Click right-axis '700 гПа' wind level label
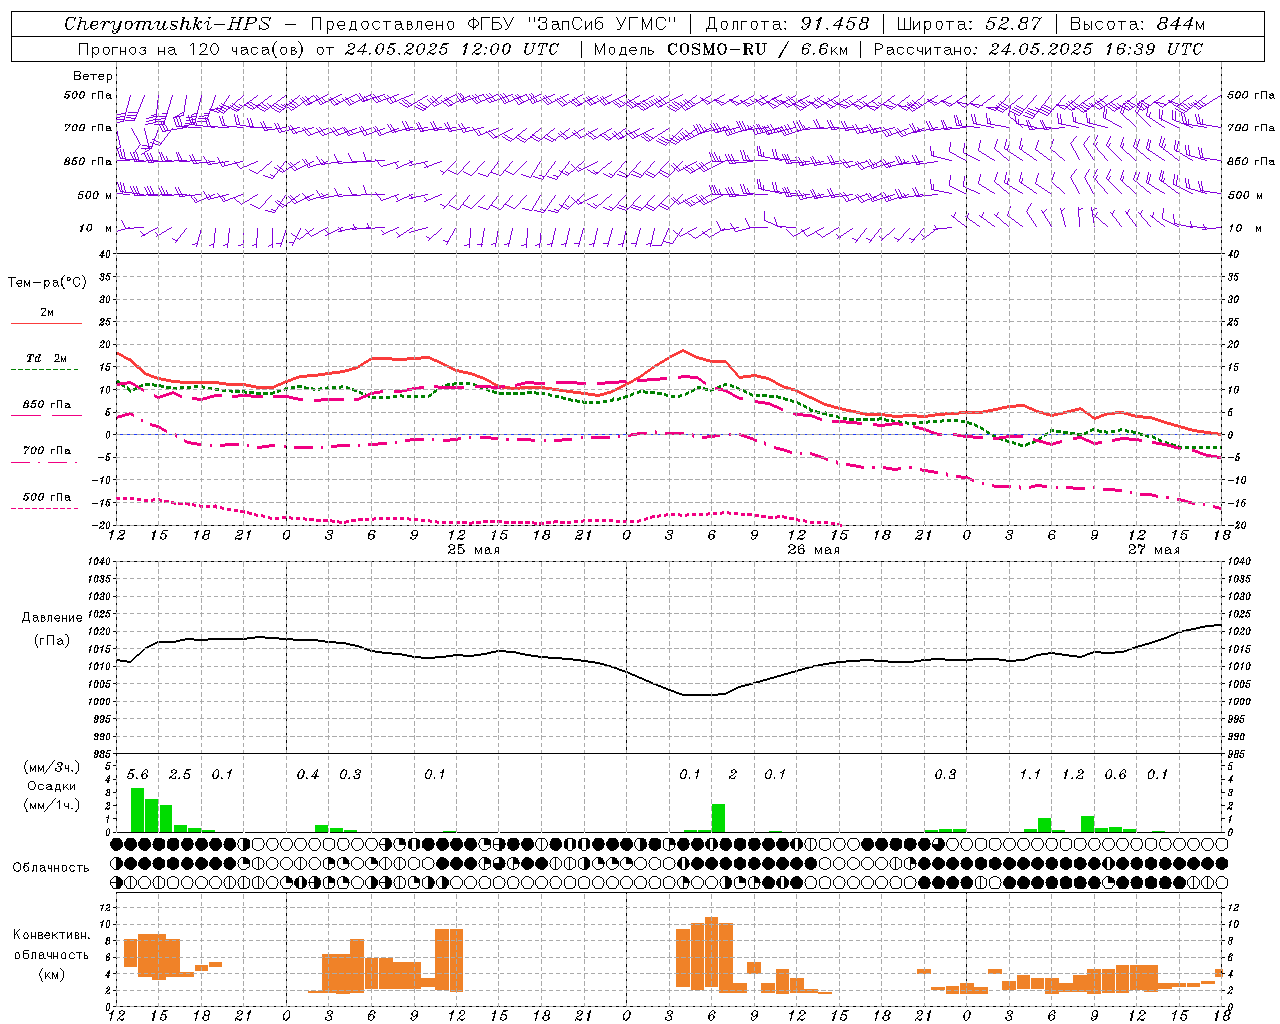Viewport: 1280px width, 1024px height. 1251,128
